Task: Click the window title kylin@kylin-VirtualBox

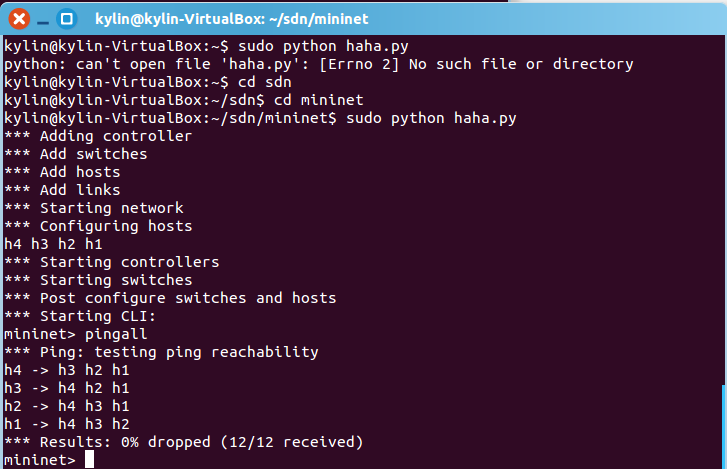Action: (231, 19)
